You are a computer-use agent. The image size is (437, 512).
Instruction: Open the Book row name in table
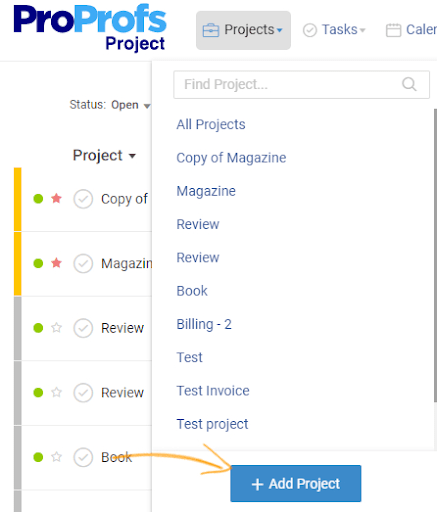click(x=117, y=457)
